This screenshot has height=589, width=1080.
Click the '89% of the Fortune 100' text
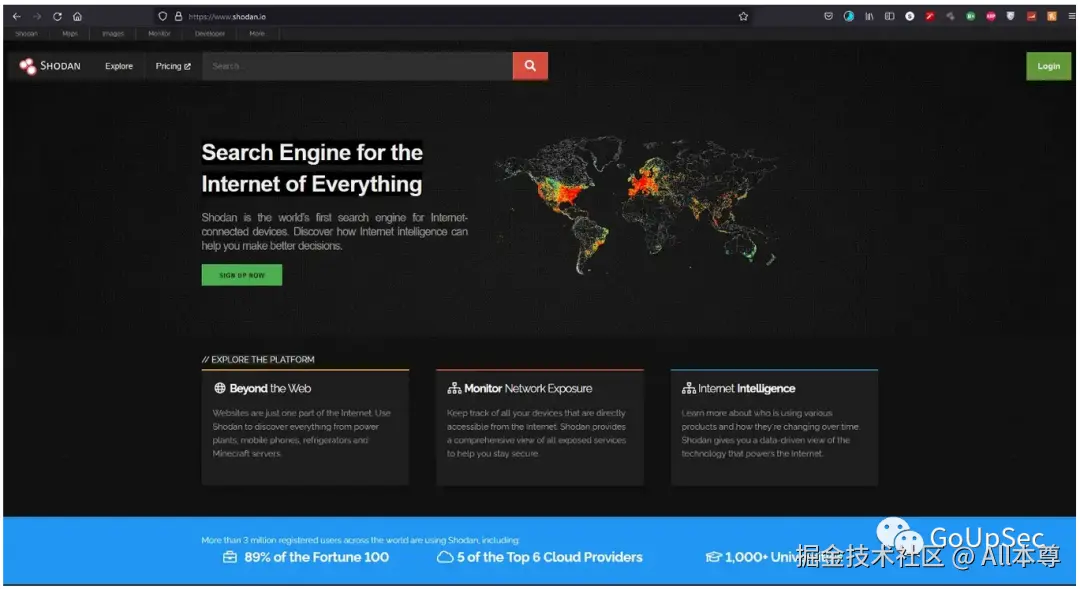click(x=316, y=557)
